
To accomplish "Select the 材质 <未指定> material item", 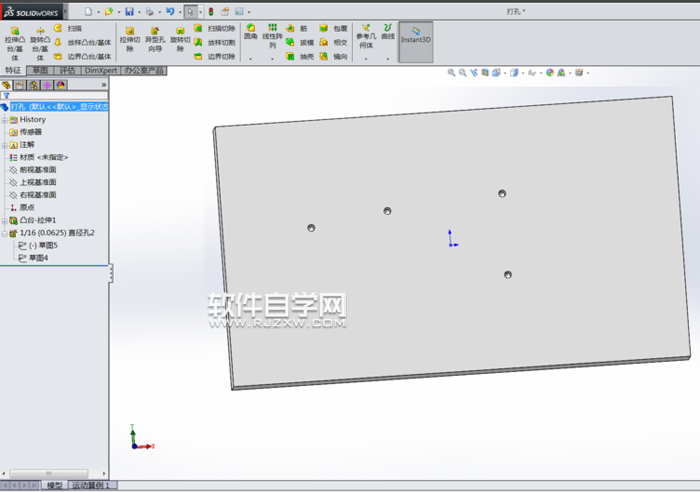I will click(x=39, y=157).
